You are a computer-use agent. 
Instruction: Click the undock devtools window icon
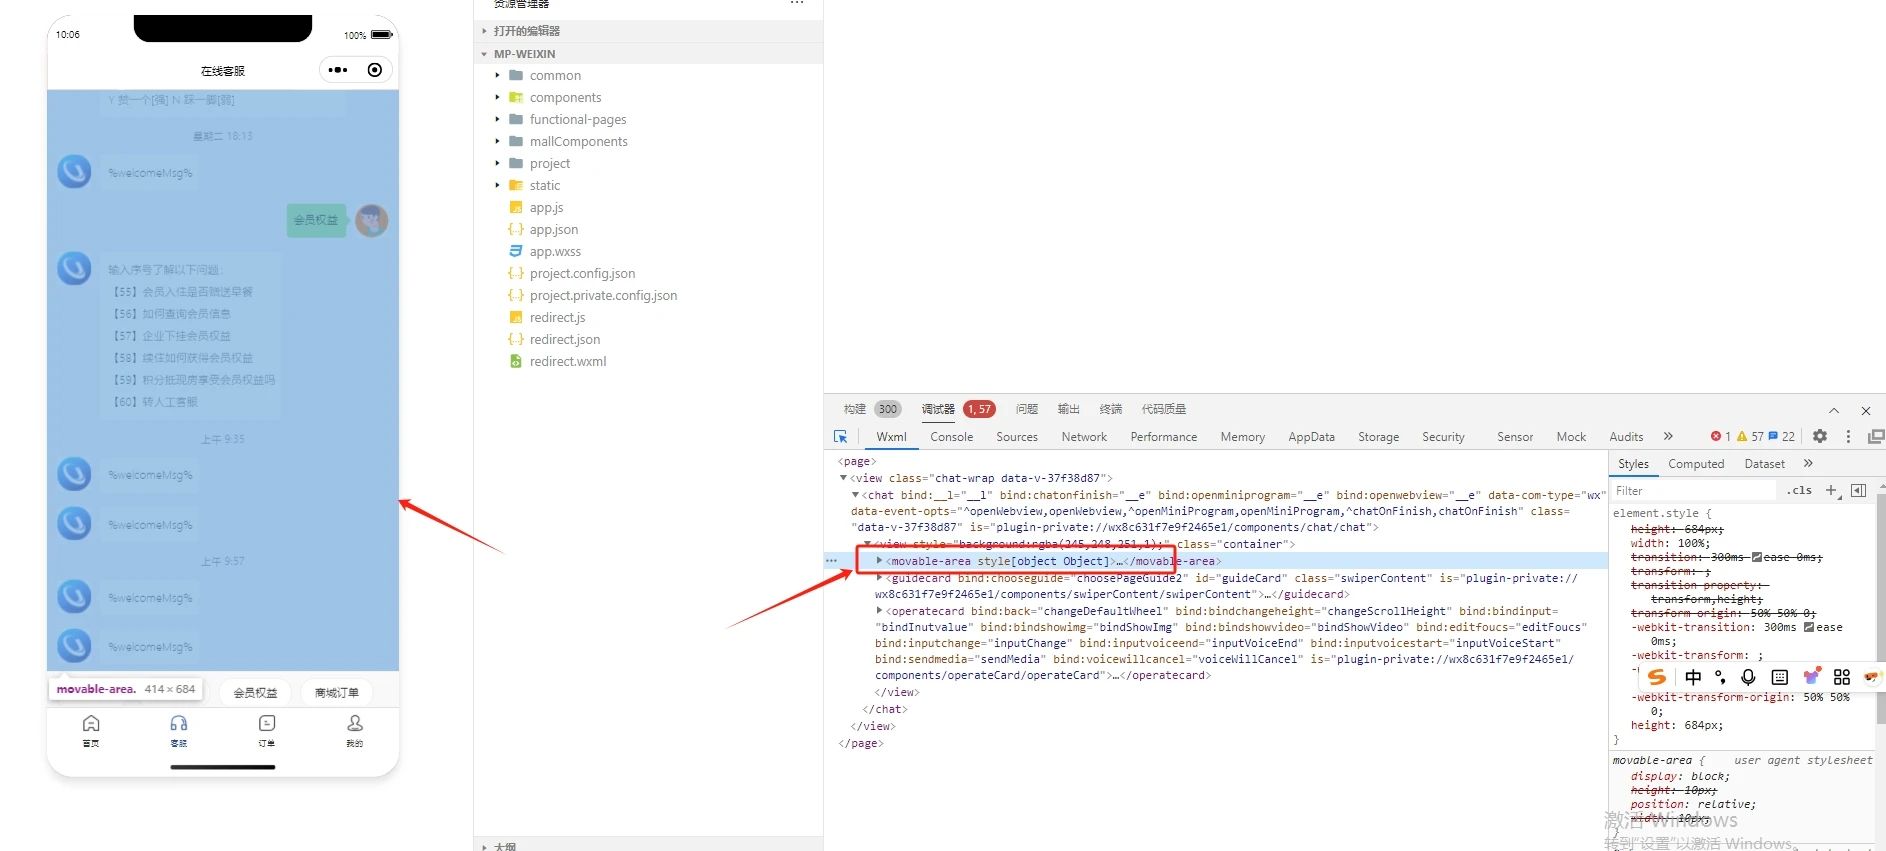point(1875,436)
